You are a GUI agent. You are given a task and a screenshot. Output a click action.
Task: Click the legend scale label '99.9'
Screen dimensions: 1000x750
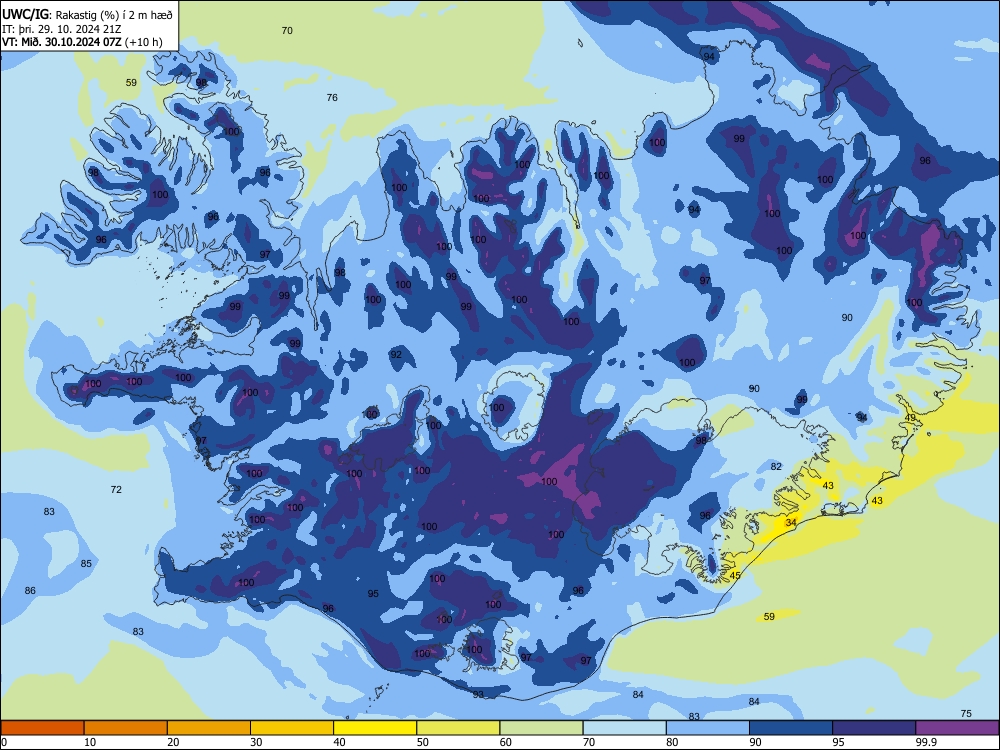(926, 742)
